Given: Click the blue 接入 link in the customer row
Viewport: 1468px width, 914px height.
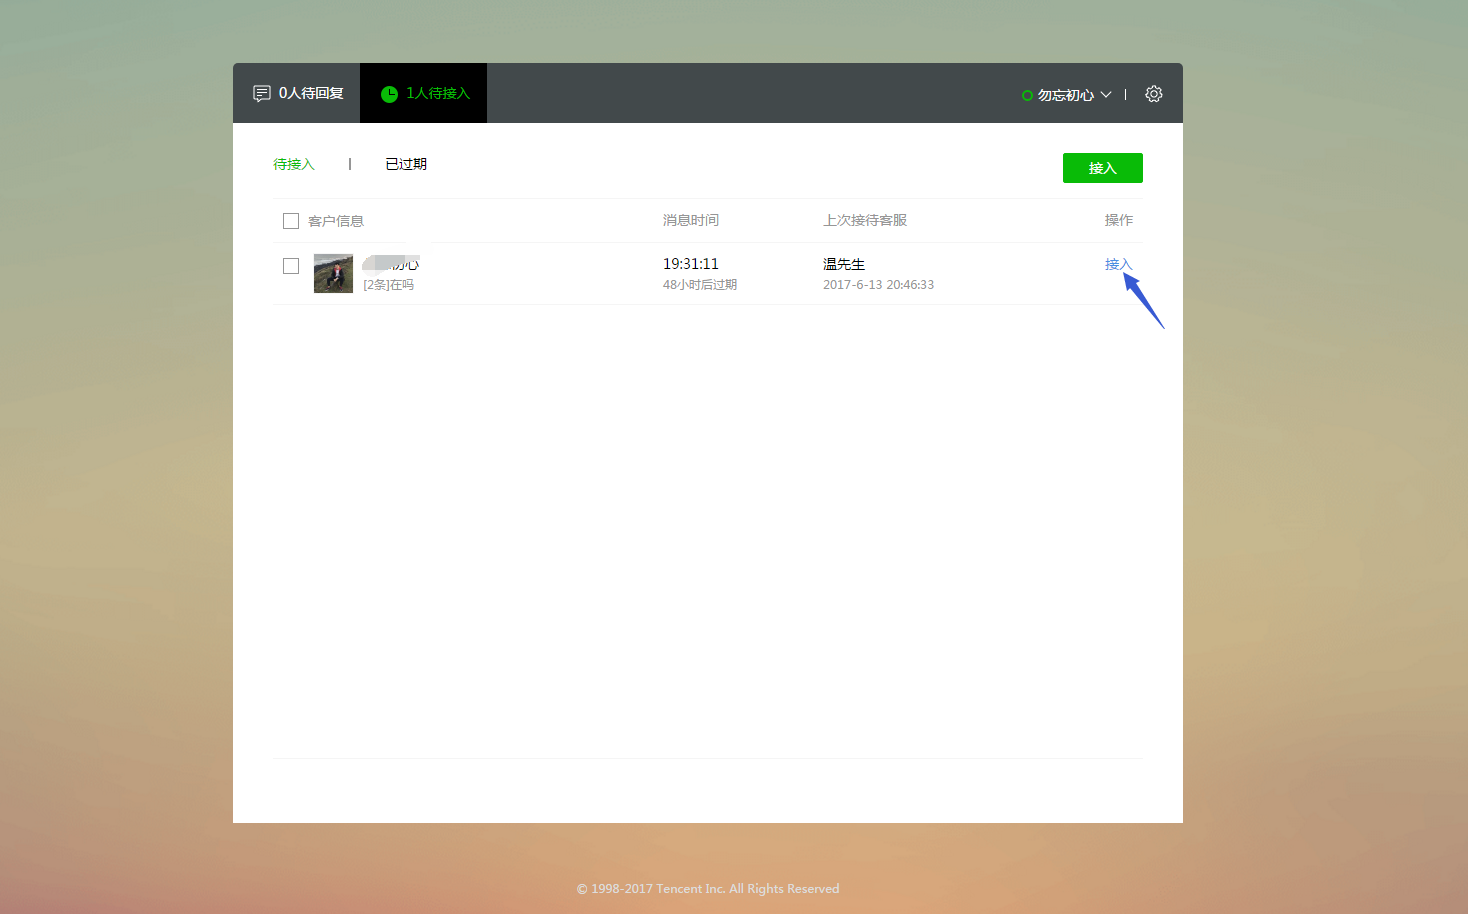Looking at the screenshot, I should [1117, 264].
